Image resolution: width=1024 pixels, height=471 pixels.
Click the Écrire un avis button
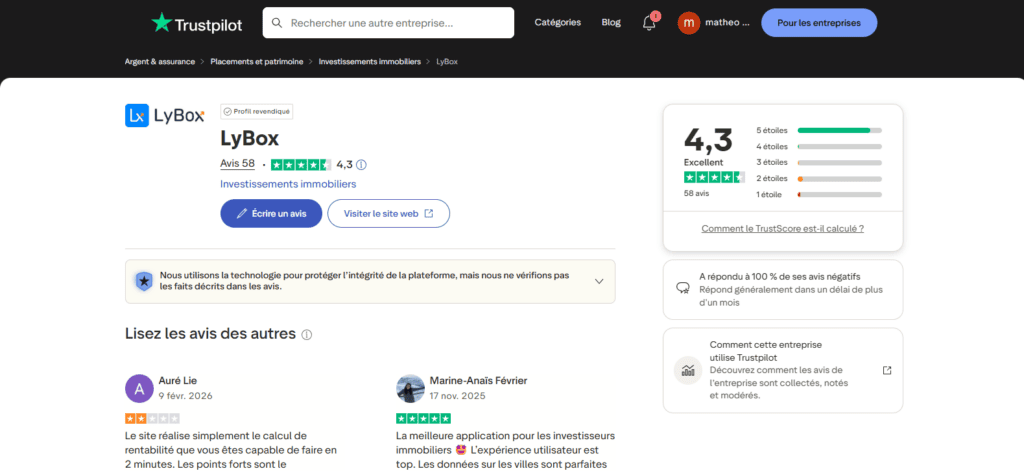(x=271, y=213)
